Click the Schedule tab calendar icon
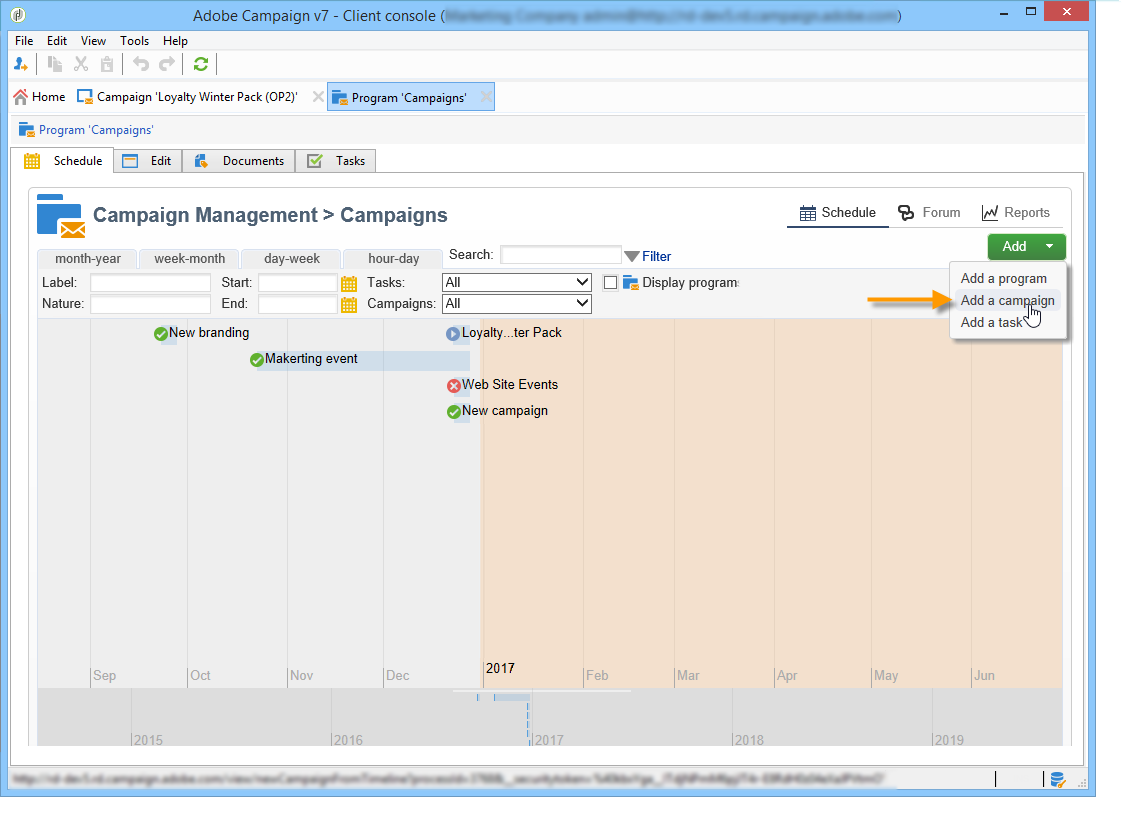 [32, 161]
